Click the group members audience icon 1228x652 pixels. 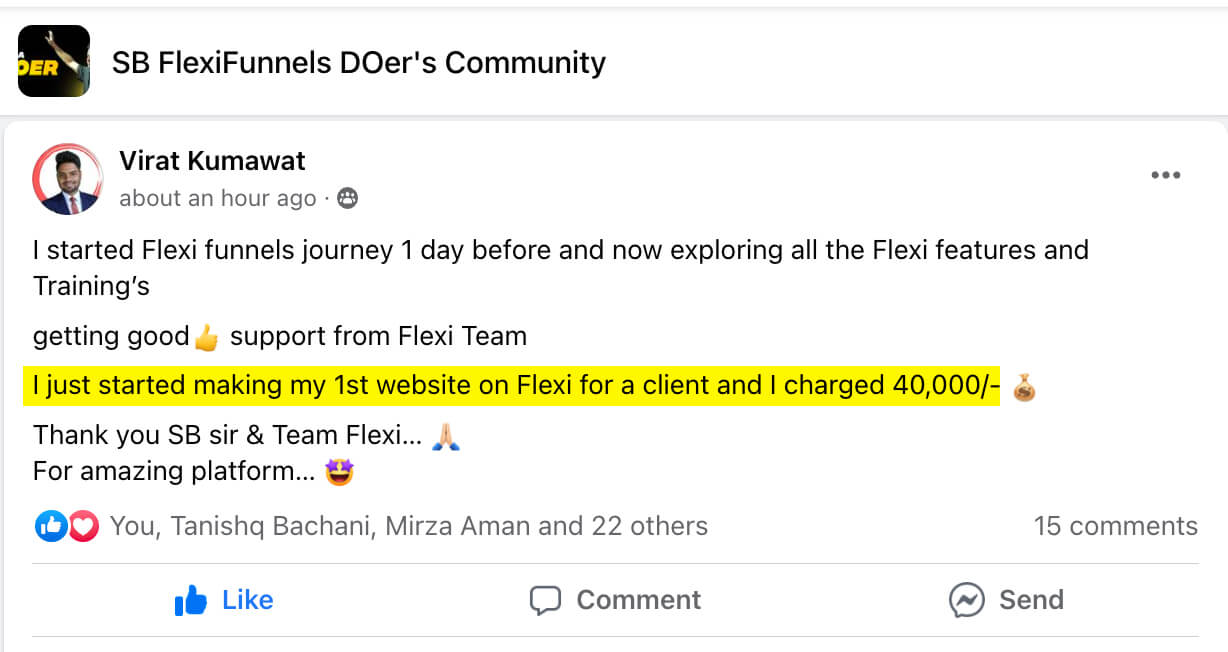point(347,198)
